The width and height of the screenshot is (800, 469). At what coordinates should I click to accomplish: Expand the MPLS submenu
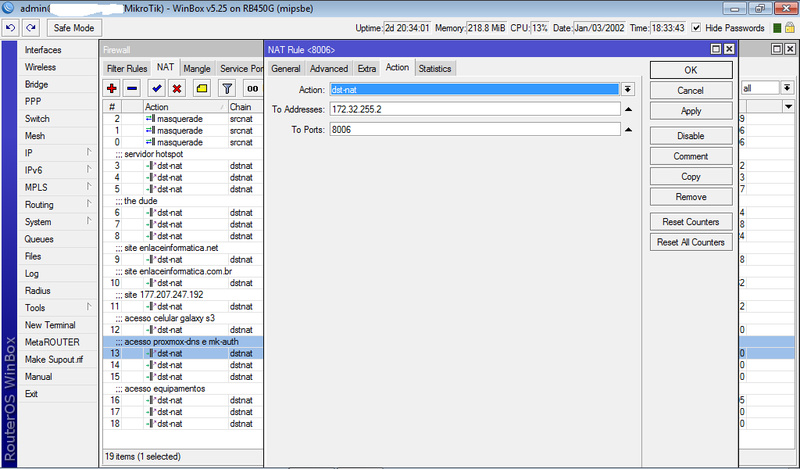tap(88, 187)
